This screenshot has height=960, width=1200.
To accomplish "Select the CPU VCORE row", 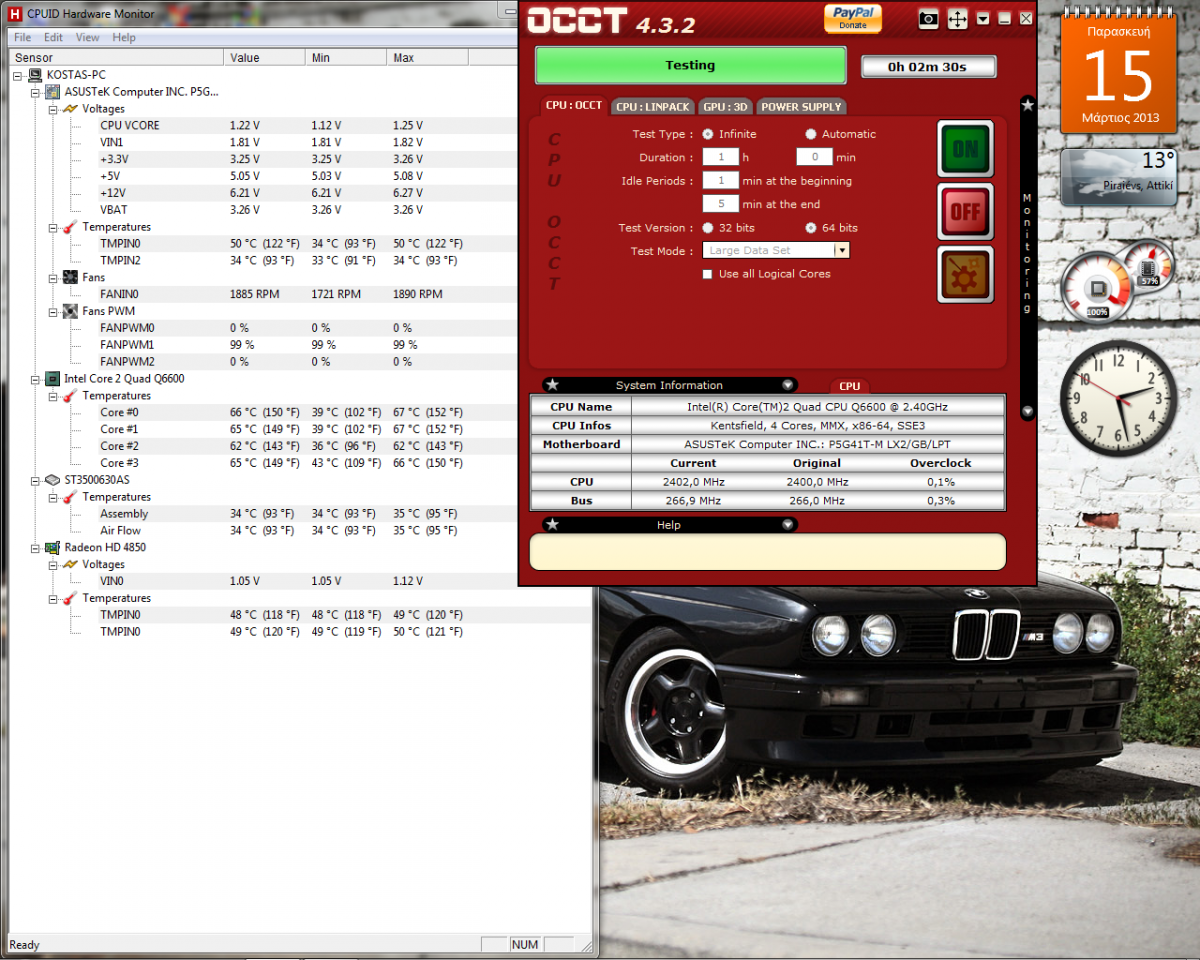I will click(x=300, y=126).
